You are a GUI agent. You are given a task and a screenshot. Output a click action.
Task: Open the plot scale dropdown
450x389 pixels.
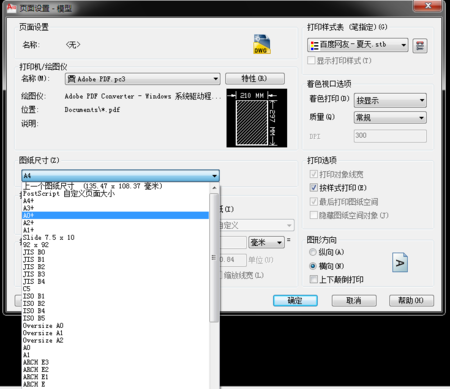coord(257,225)
